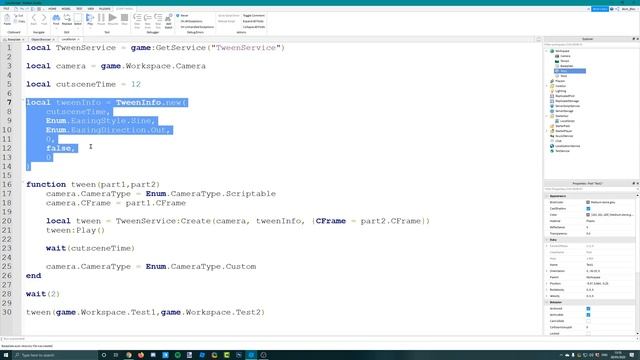Click the Players service icon in Explorer
This screenshot has width=640, height=360.
552,81
